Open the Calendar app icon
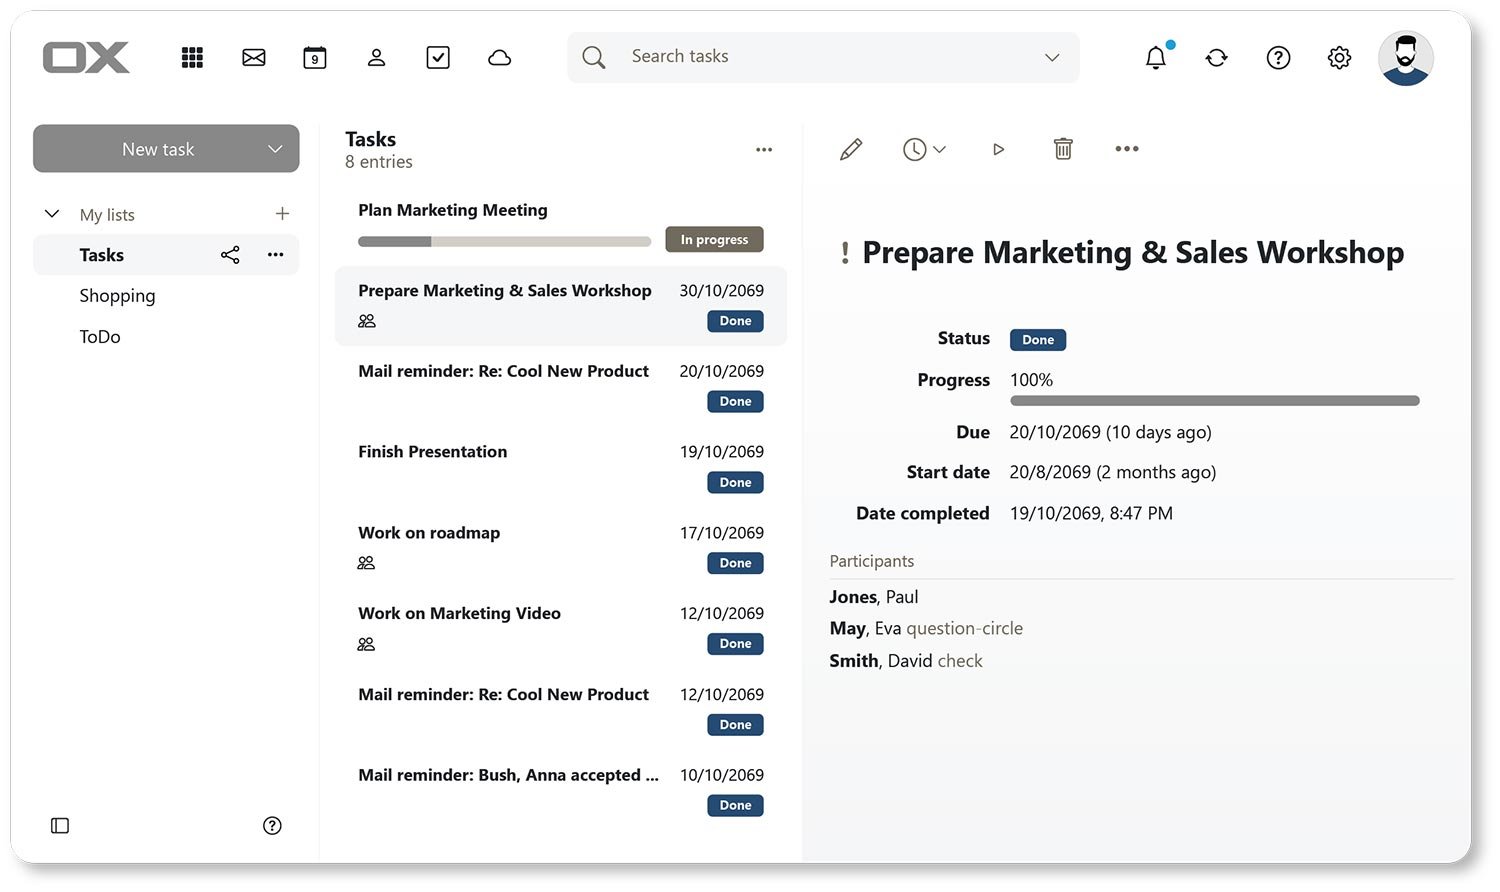1500x892 pixels. point(314,57)
